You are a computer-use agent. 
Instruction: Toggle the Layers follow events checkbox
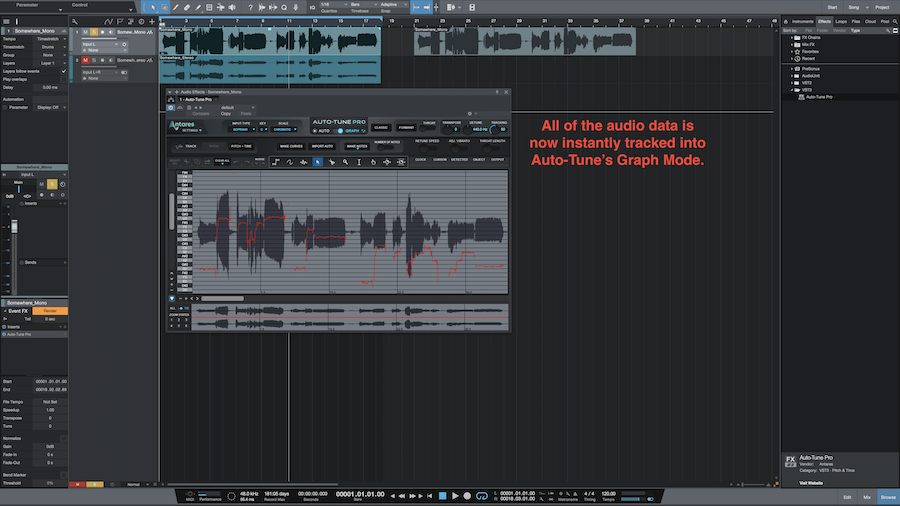pyautogui.click(x=64, y=72)
